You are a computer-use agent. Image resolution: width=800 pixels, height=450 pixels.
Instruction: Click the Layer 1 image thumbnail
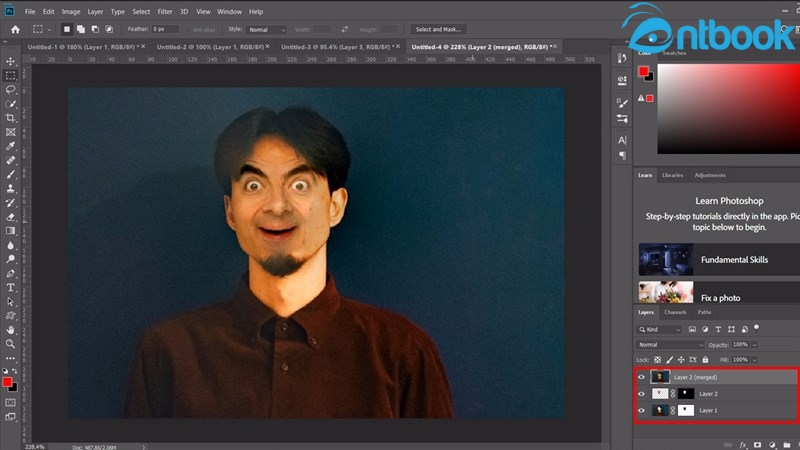(660, 410)
